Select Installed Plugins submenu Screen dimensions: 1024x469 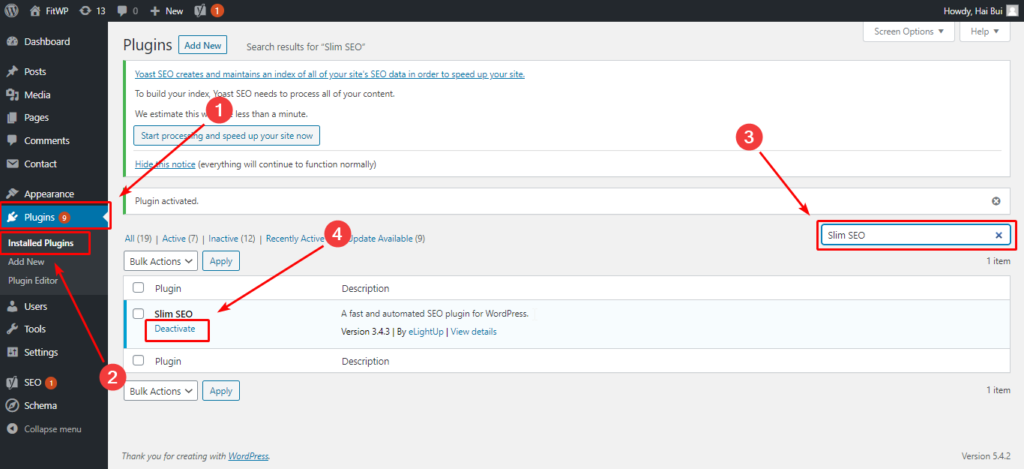tap(40, 243)
